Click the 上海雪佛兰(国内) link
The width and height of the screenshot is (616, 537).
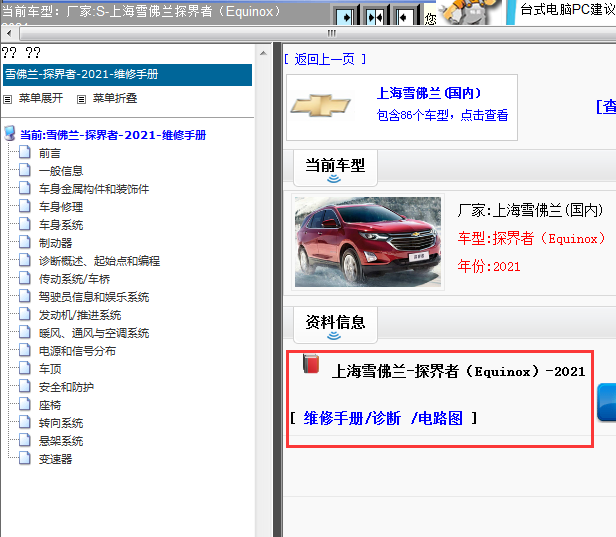pyautogui.click(x=429, y=93)
